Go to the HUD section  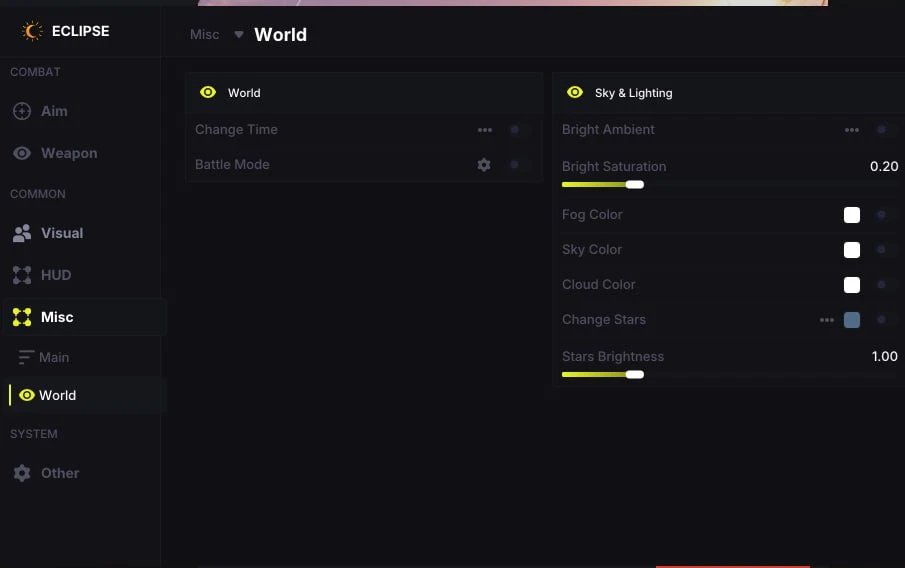click(x=55, y=275)
